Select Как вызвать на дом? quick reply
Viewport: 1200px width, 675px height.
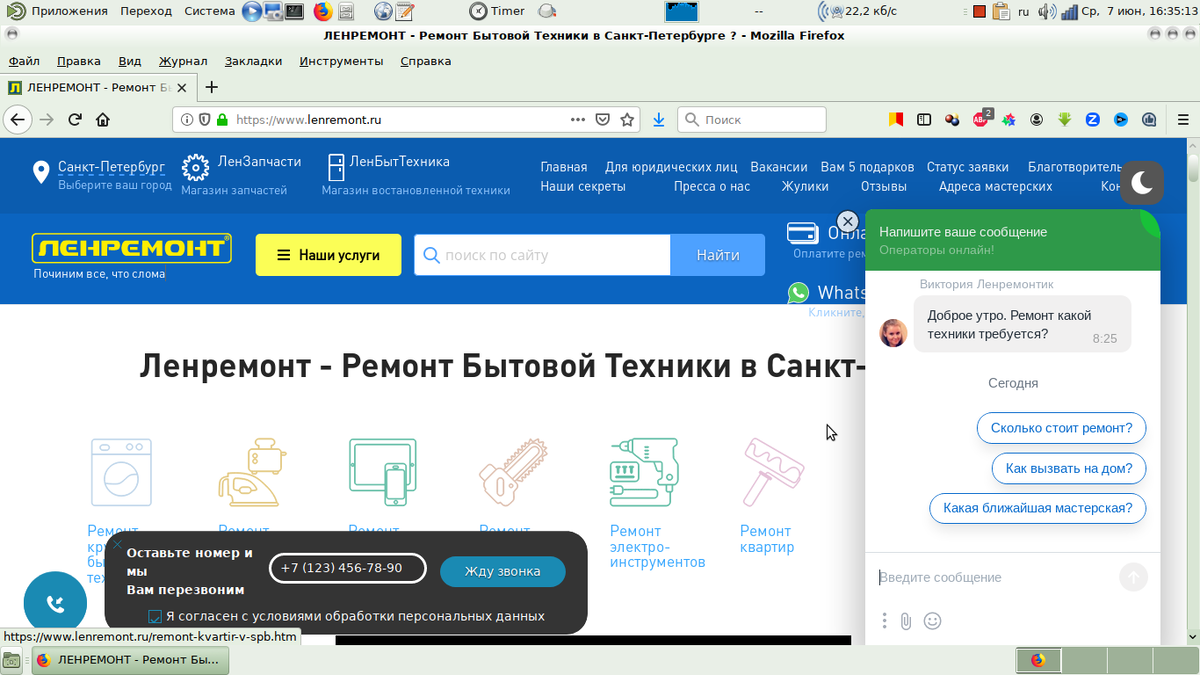point(1069,468)
